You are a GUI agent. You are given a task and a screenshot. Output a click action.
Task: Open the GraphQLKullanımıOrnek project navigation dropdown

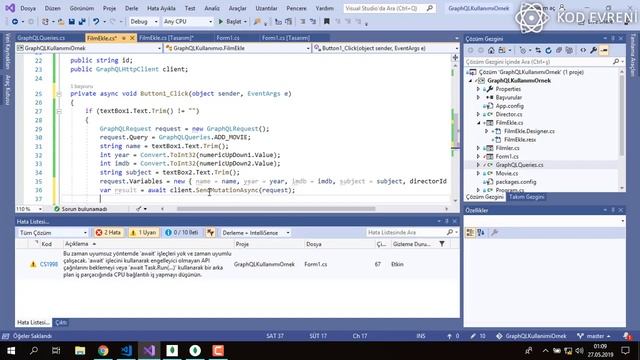click(89, 48)
